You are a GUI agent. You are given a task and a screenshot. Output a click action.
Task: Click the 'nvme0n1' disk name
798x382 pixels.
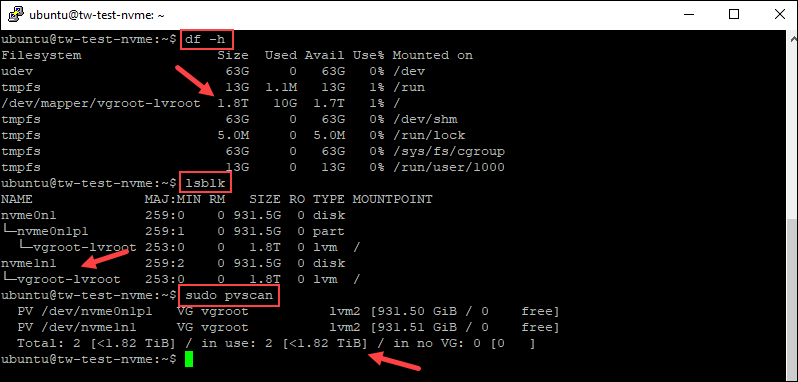coord(29,215)
